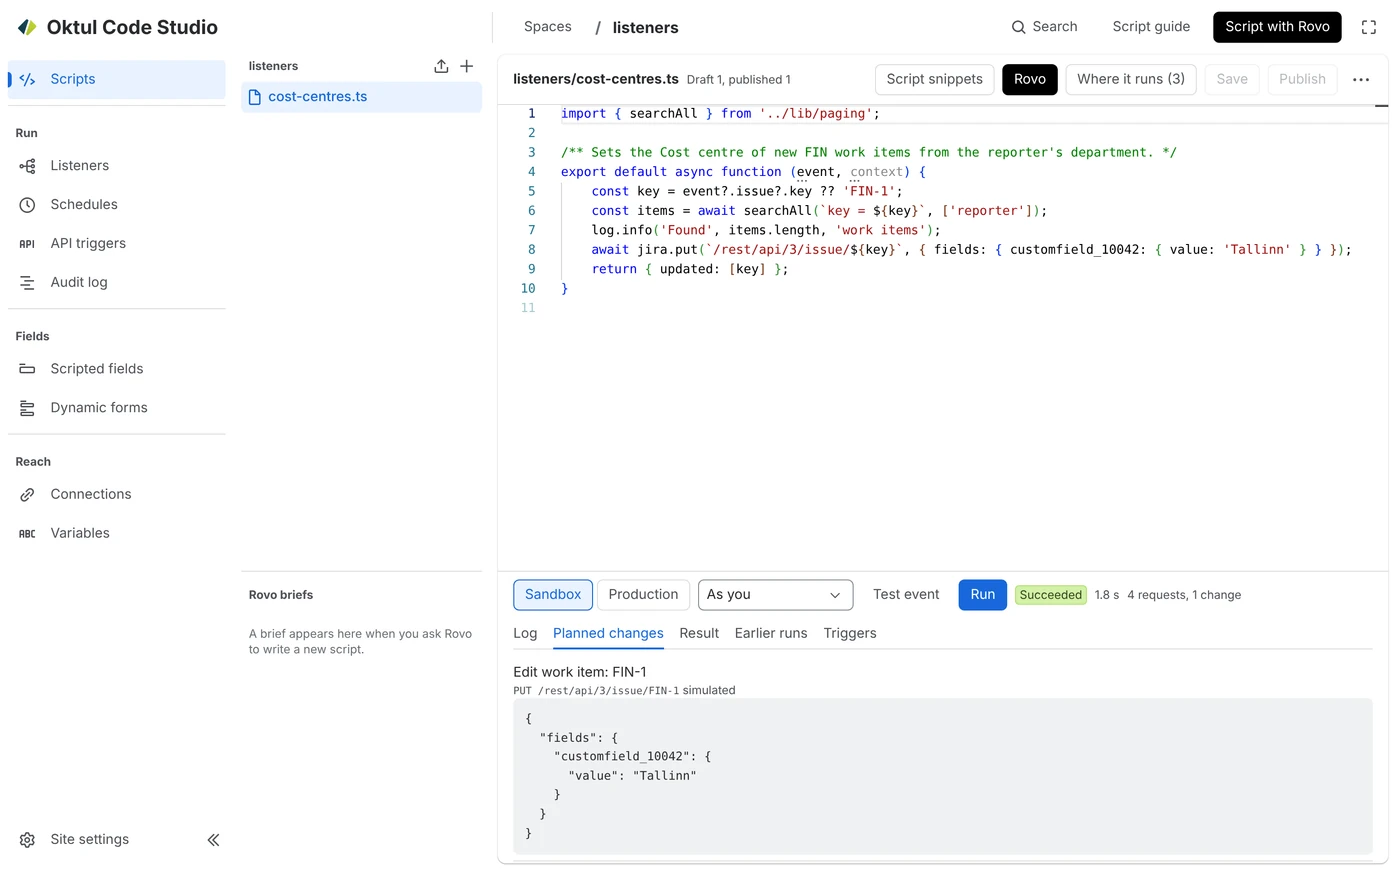Image resolution: width=1400 pixels, height=875 pixels.
Task: Open Listeners via its sidebar icon
Action: tap(28, 166)
